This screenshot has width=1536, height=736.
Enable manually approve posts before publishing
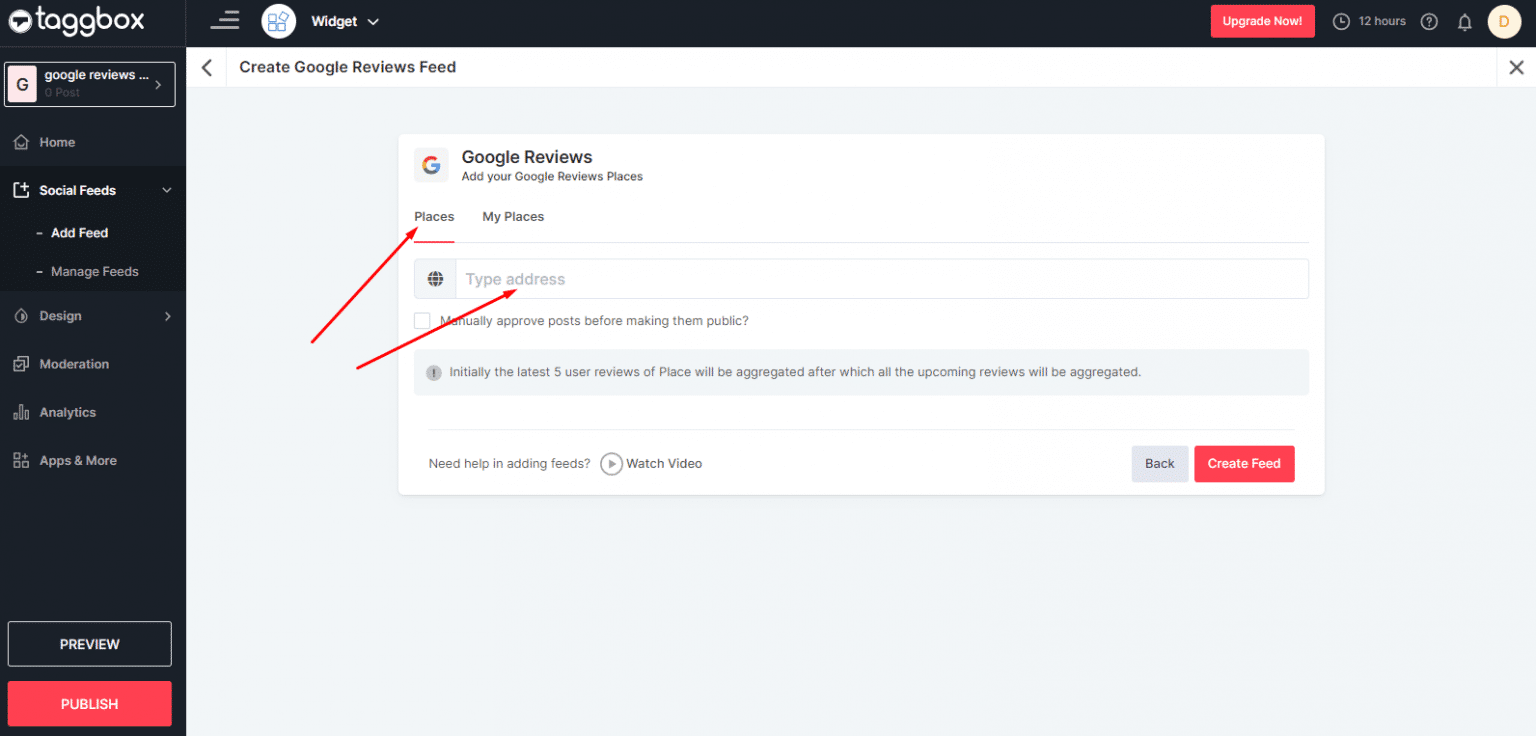click(422, 320)
